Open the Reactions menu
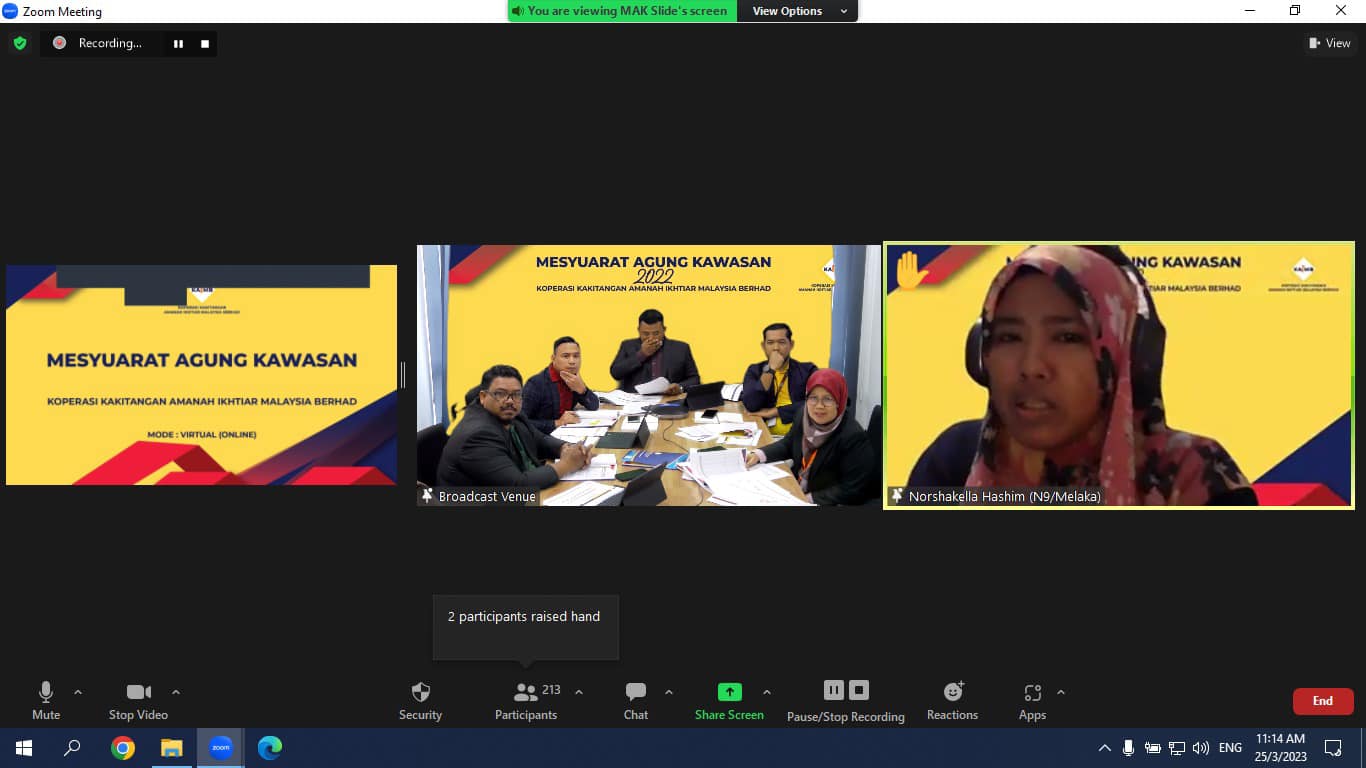This screenshot has width=1366, height=768. [952, 700]
